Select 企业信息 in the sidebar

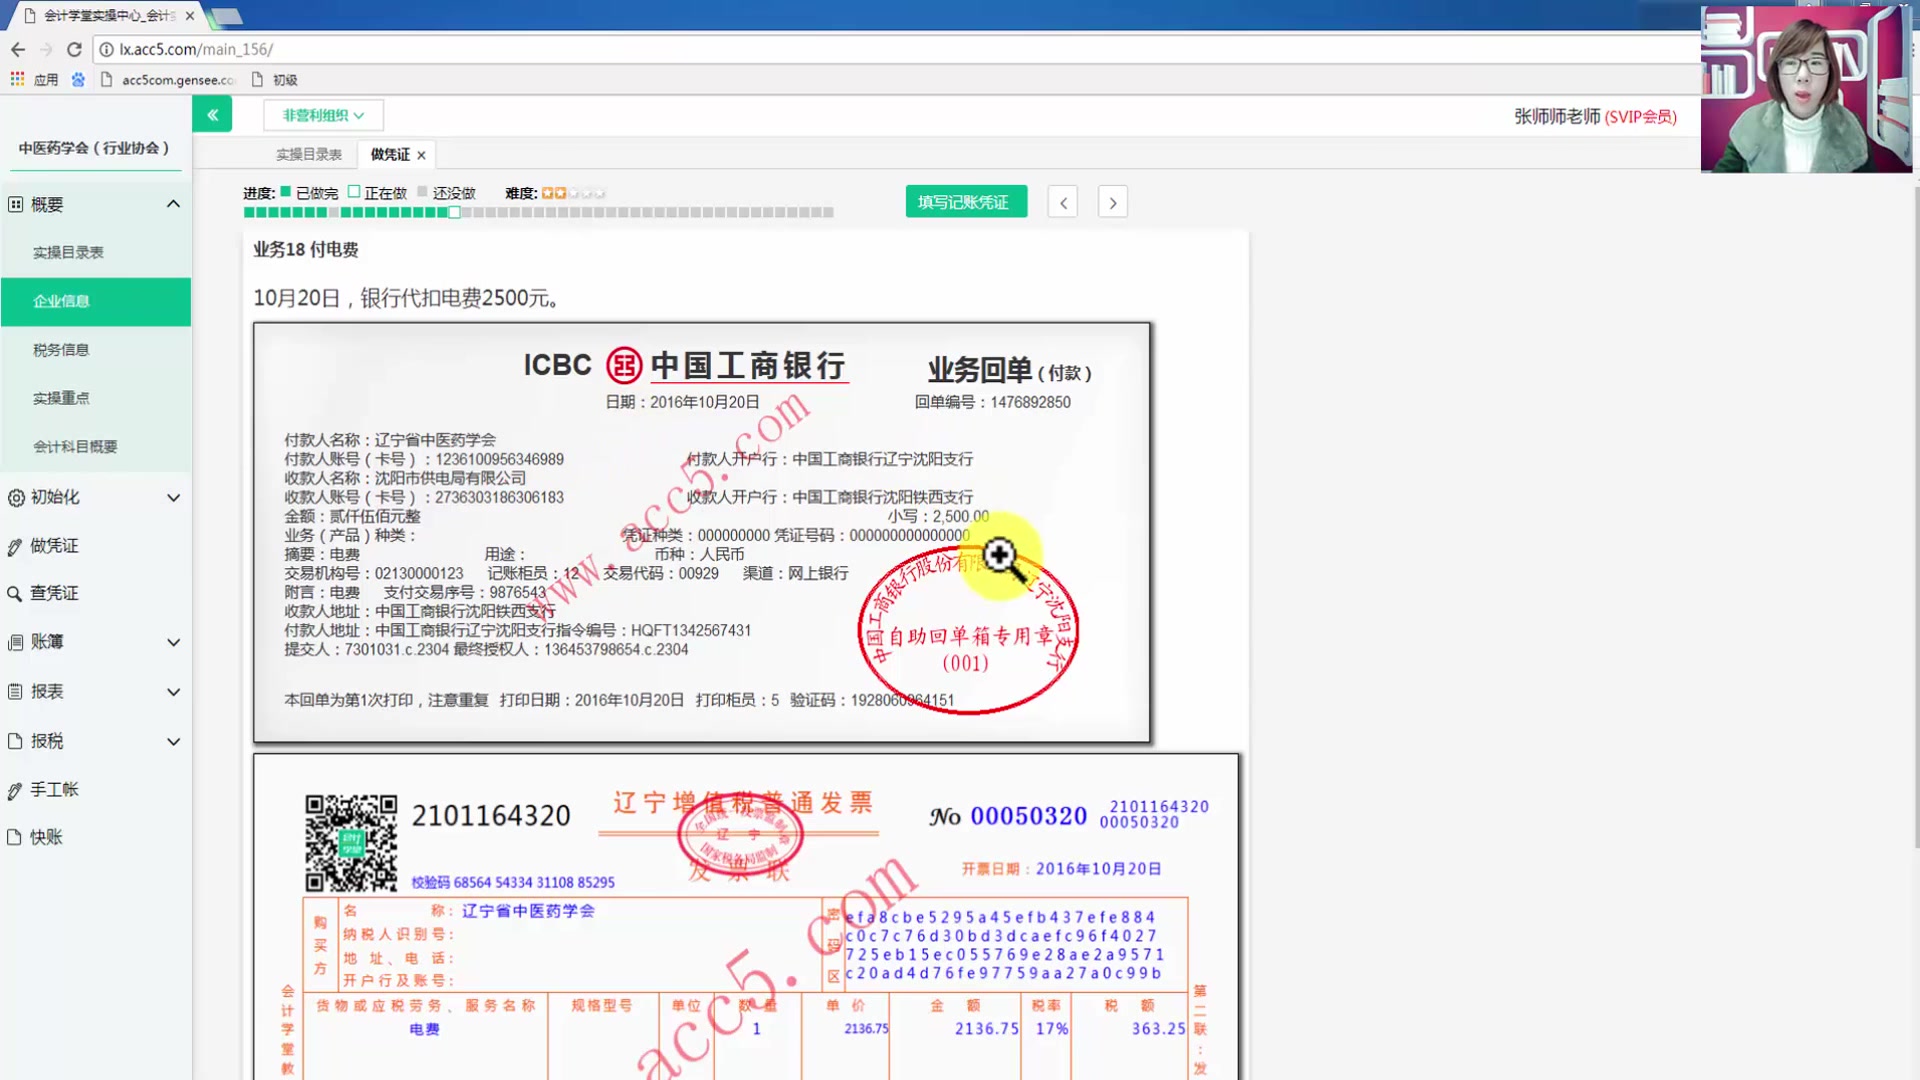coord(96,301)
